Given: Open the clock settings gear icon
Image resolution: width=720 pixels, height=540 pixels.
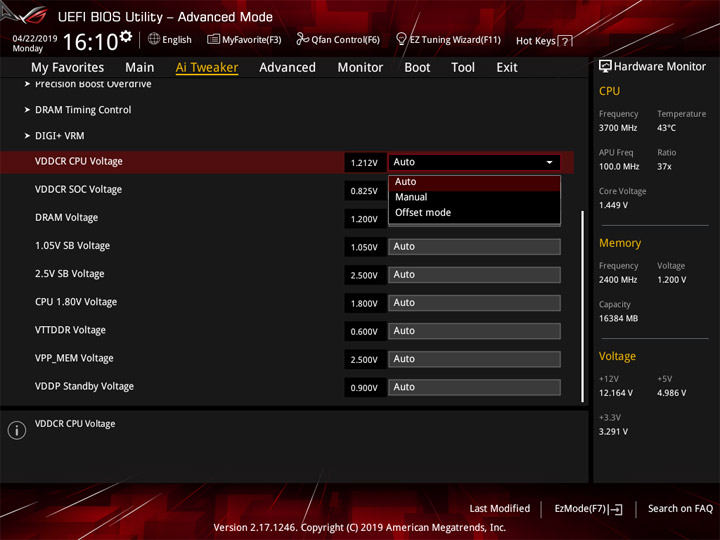Looking at the screenshot, I should click(x=126, y=36).
